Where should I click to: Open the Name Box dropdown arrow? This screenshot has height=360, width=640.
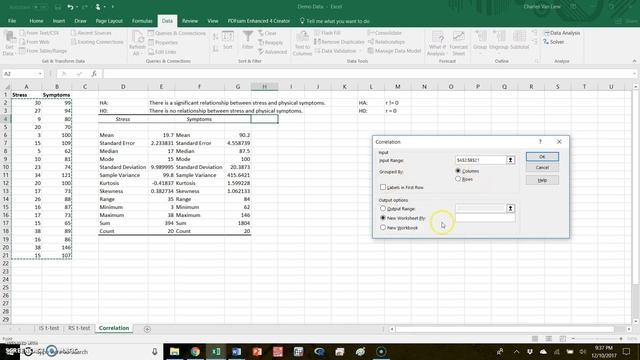point(40,74)
